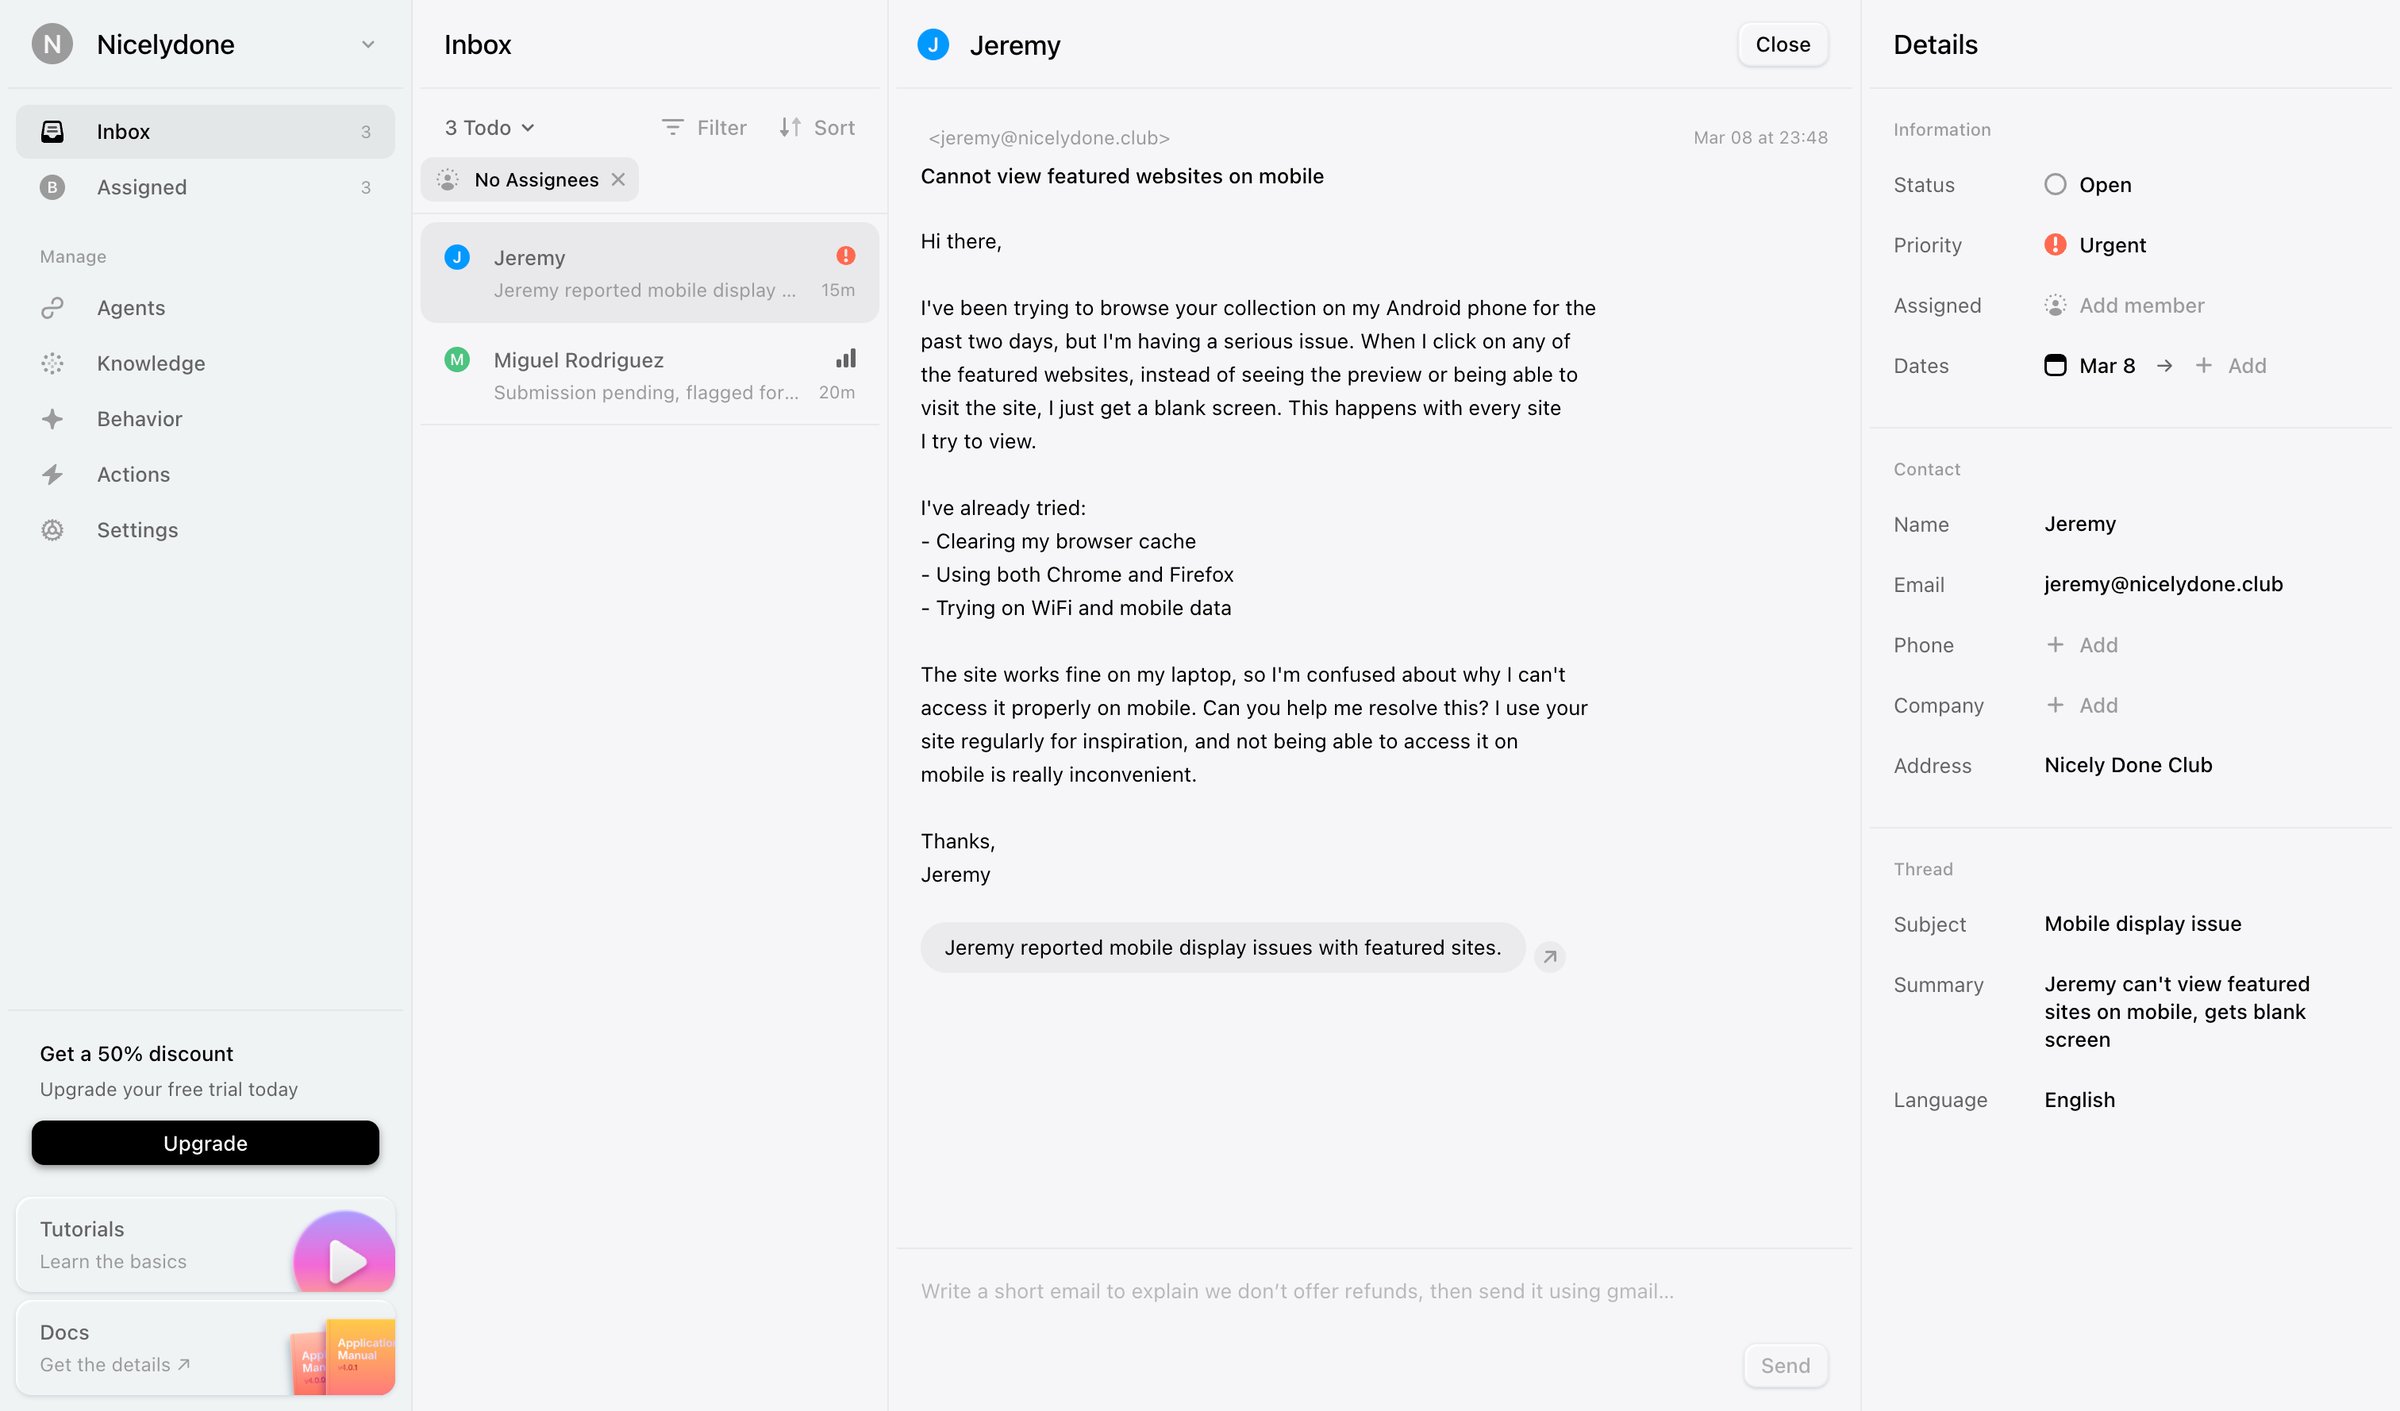Click the Sort button
This screenshot has width=2400, height=1411.
[817, 128]
